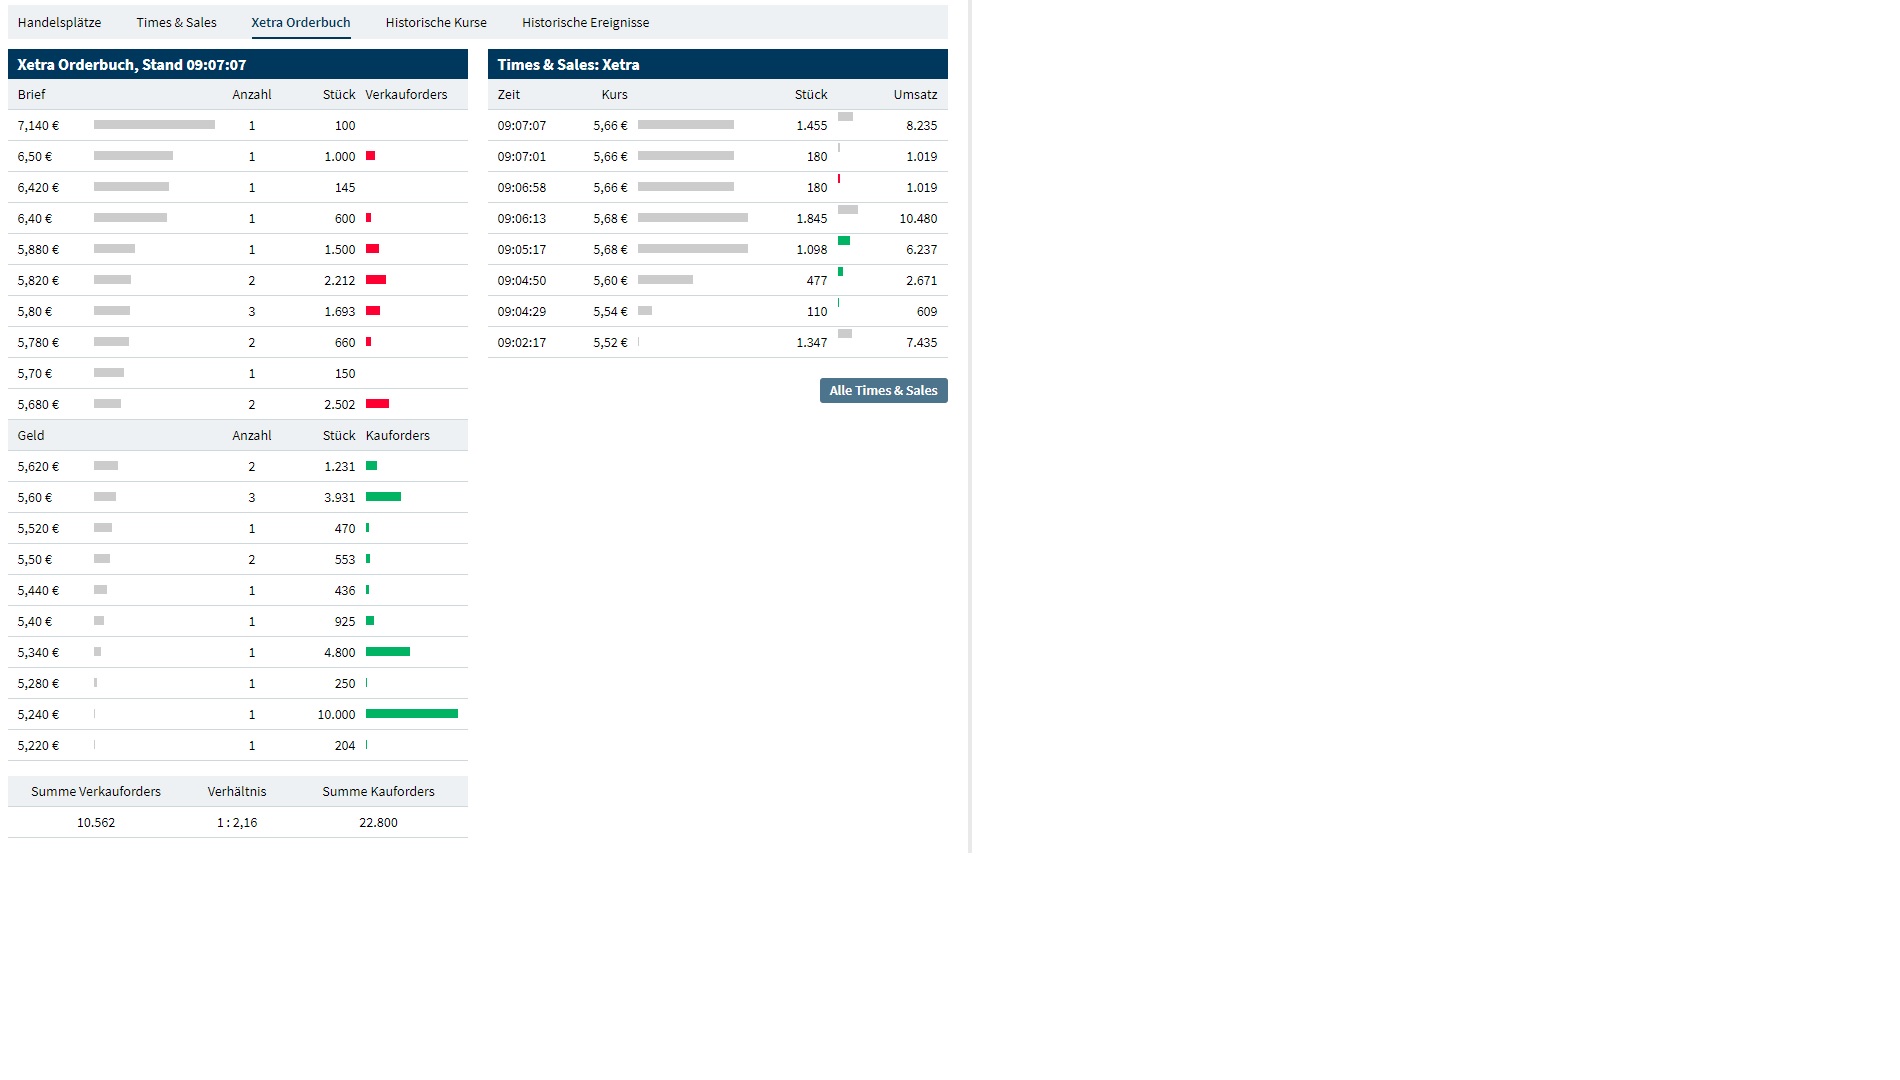Click the Kauforders column header
The height and width of the screenshot is (1080, 1900).
tap(398, 435)
